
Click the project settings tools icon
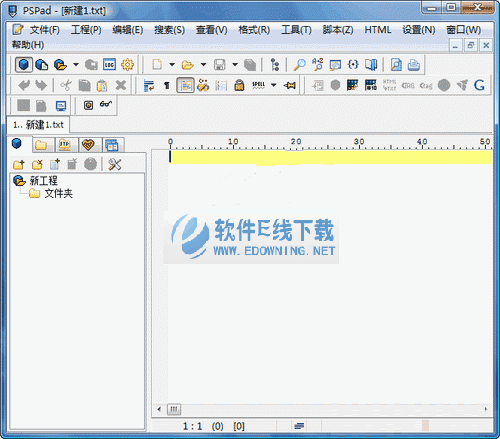(115, 164)
